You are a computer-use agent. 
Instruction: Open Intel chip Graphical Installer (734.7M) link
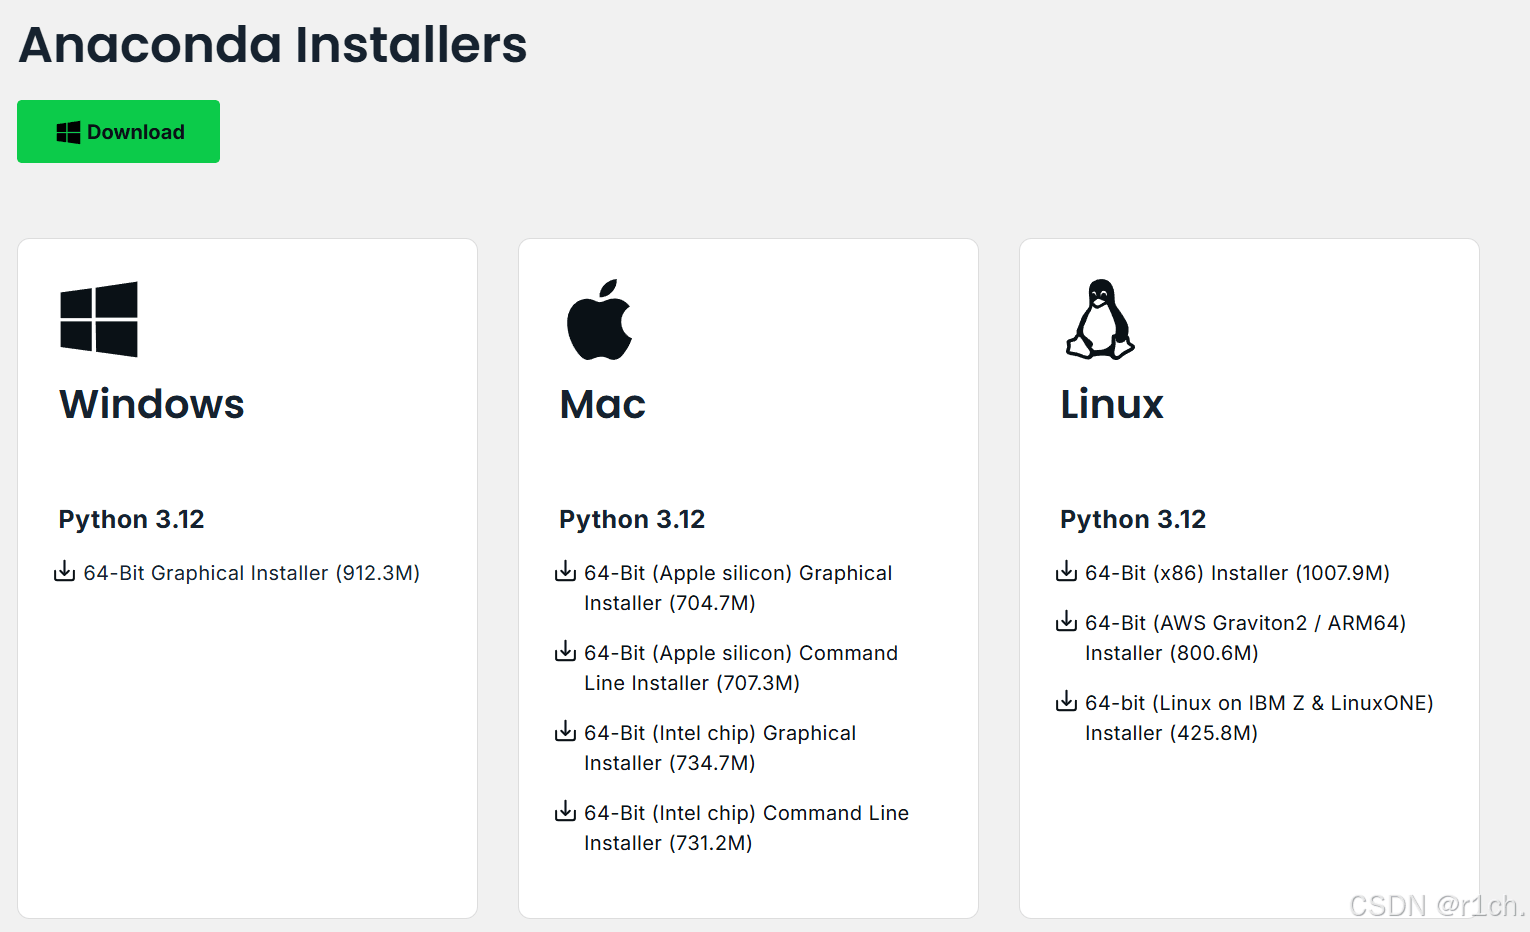720,748
